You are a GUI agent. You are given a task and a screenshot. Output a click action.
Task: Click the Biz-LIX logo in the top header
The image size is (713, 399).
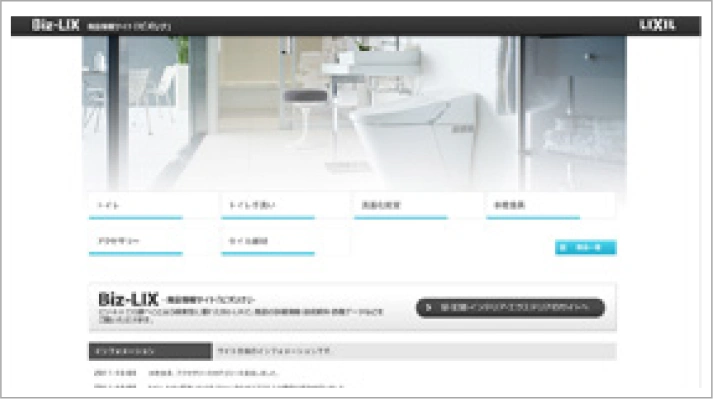click(x=55, y=25)
